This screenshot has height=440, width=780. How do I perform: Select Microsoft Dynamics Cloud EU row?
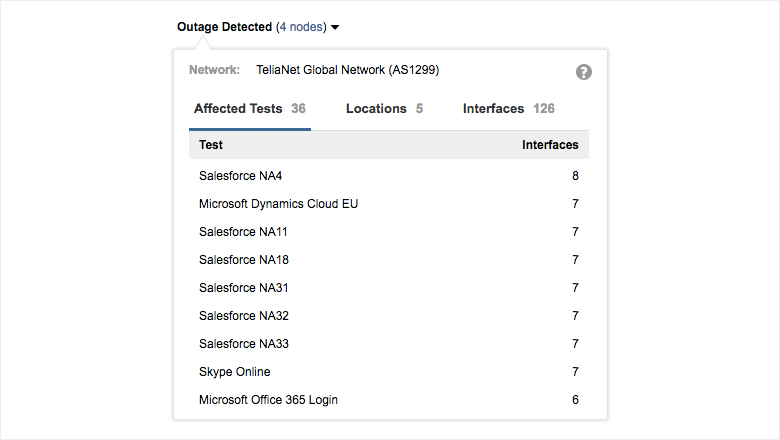pos(278,204)
